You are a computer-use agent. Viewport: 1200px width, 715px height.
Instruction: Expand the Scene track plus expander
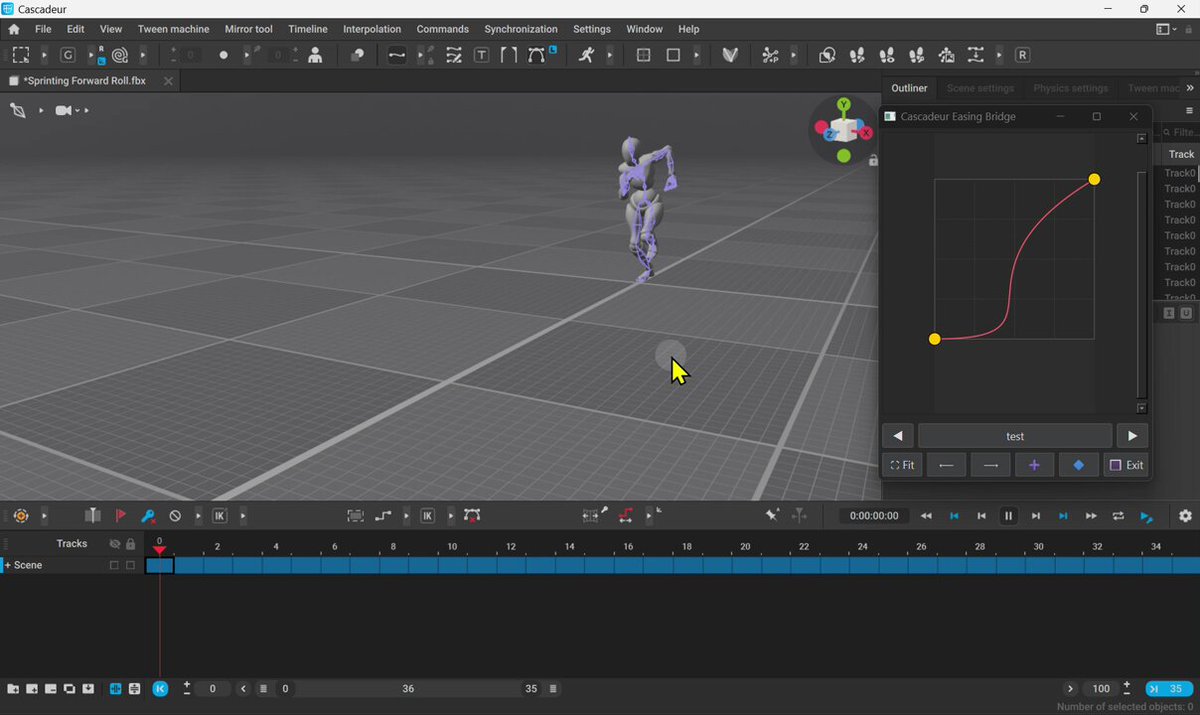click(x=8, y=565)
